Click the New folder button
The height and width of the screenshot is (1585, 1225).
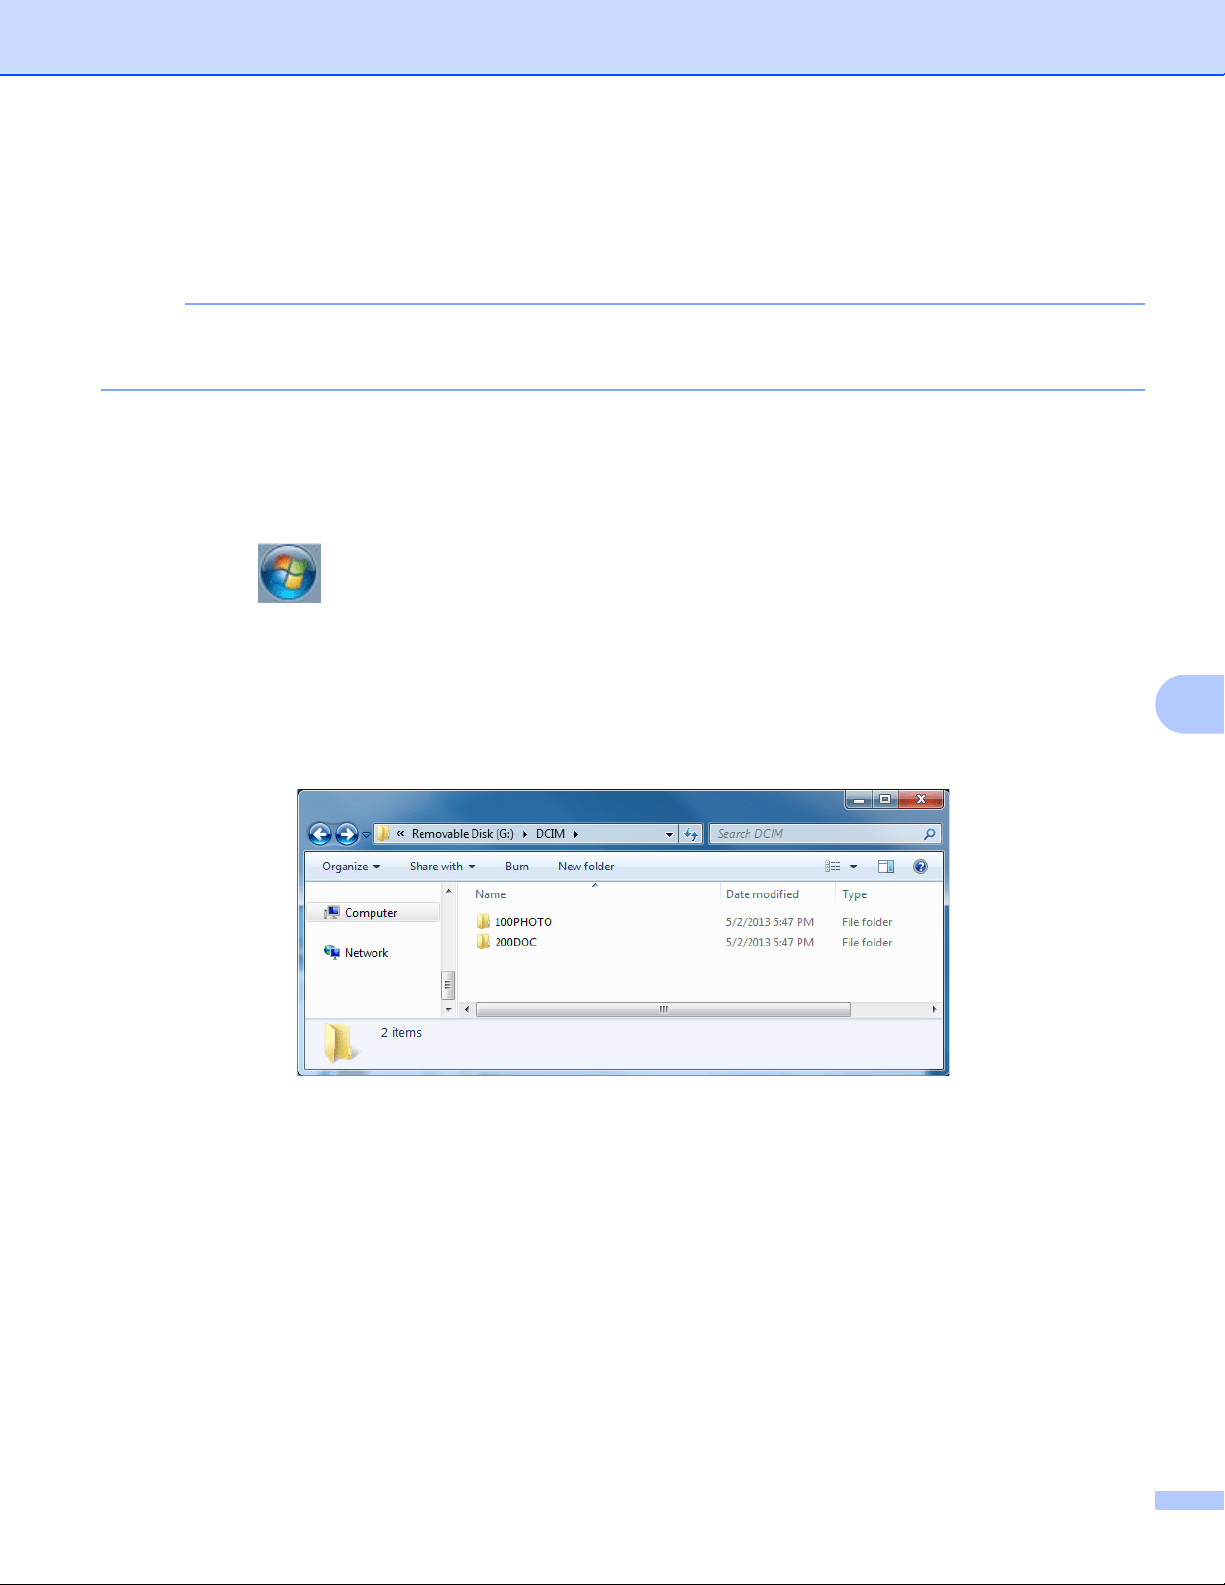(x=586, y=867)
